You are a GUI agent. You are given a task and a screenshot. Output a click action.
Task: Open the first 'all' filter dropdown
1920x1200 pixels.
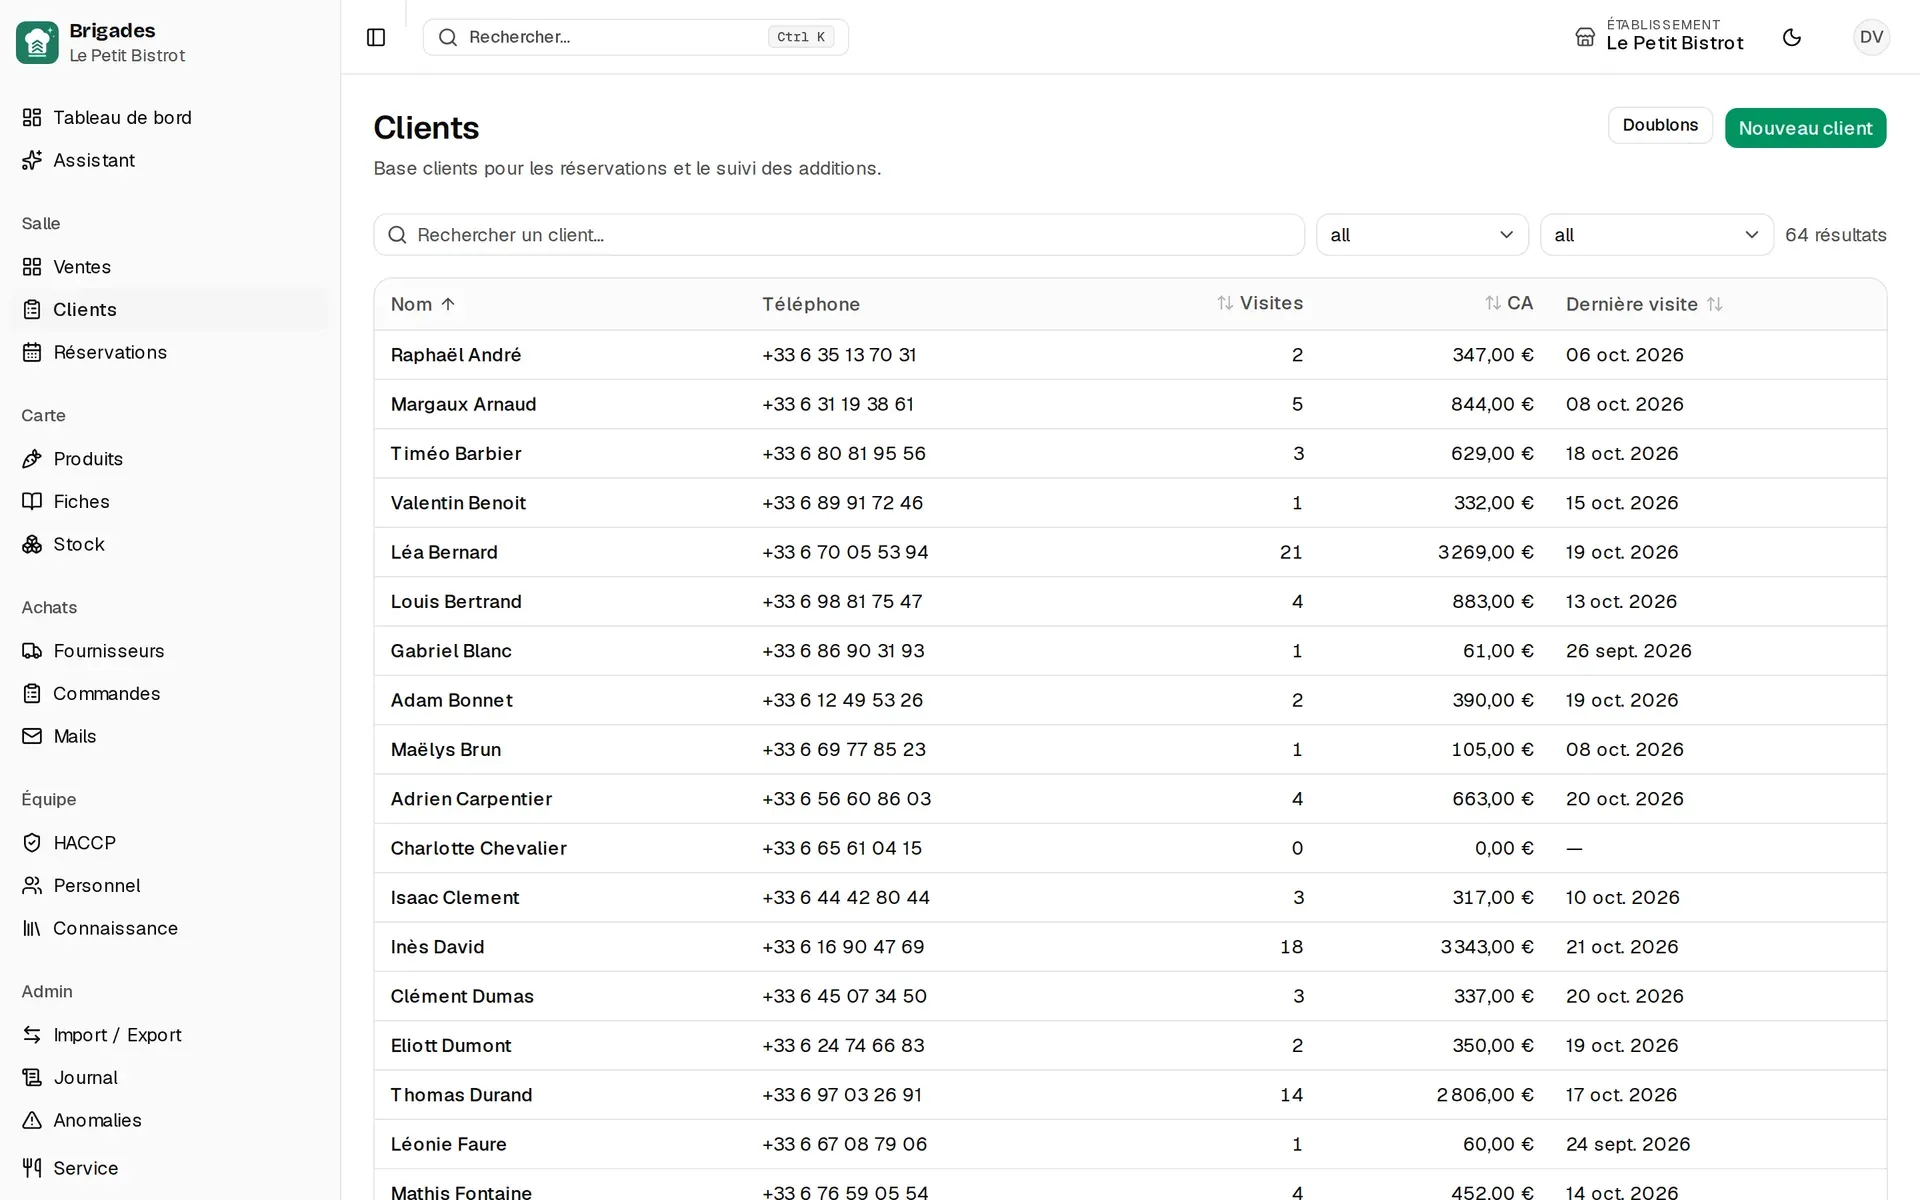[x=1422, y=235]
